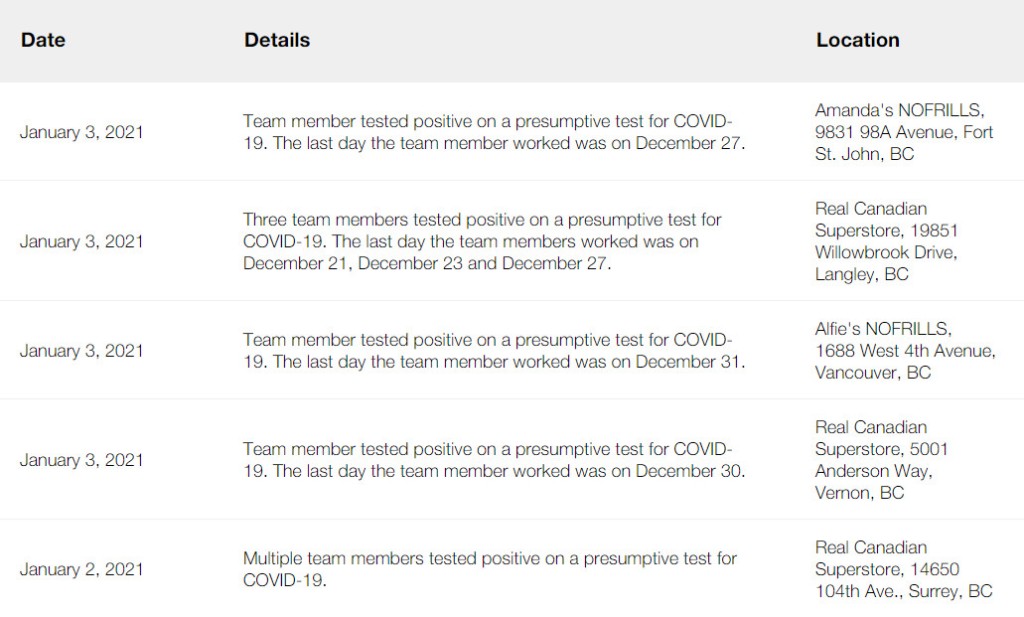Click the date in the Vernon Superstore row
This screenshot has width=1024, height=617.
click(82, 460)
